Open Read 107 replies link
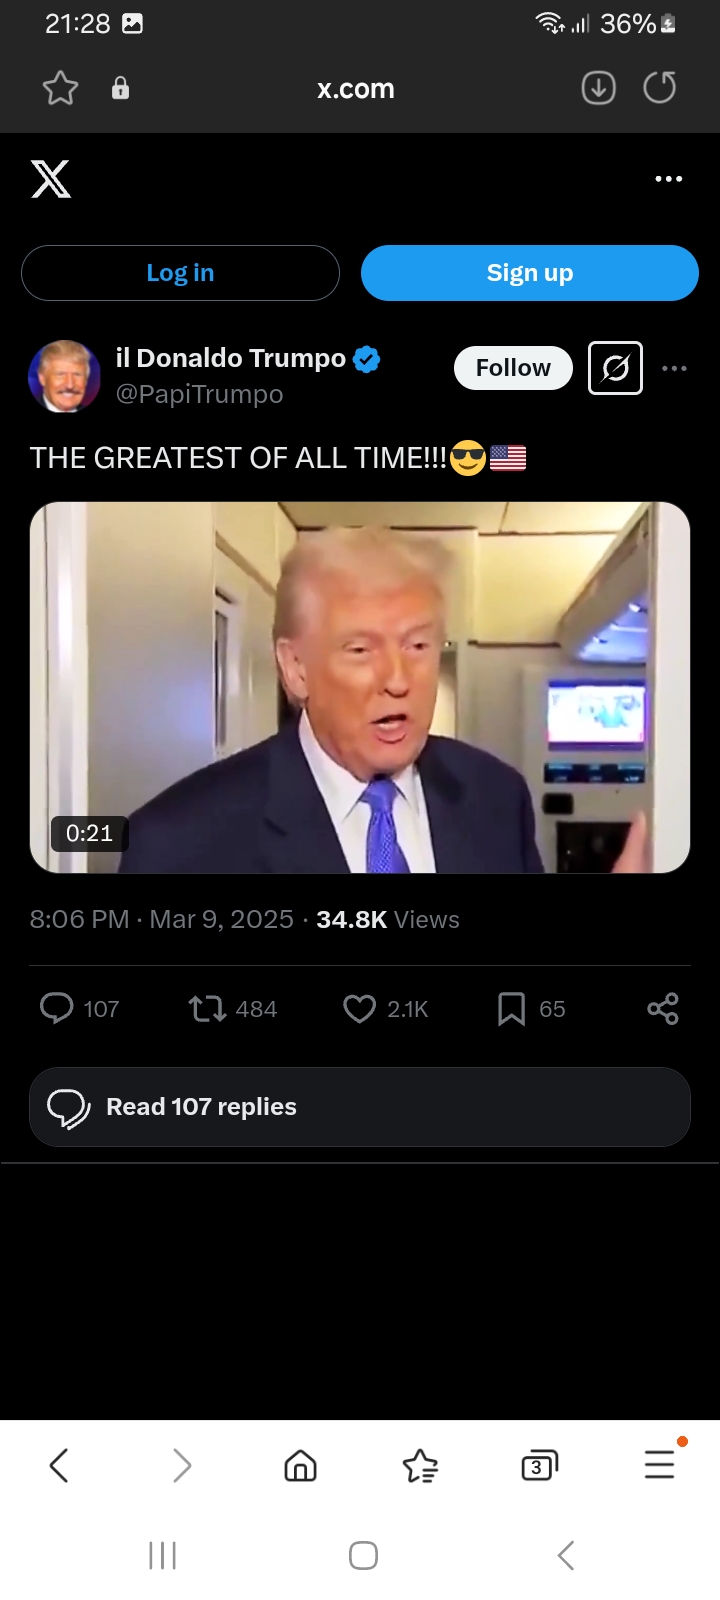This screenshot has height=1600, width=720. [x=360, y=1107]
